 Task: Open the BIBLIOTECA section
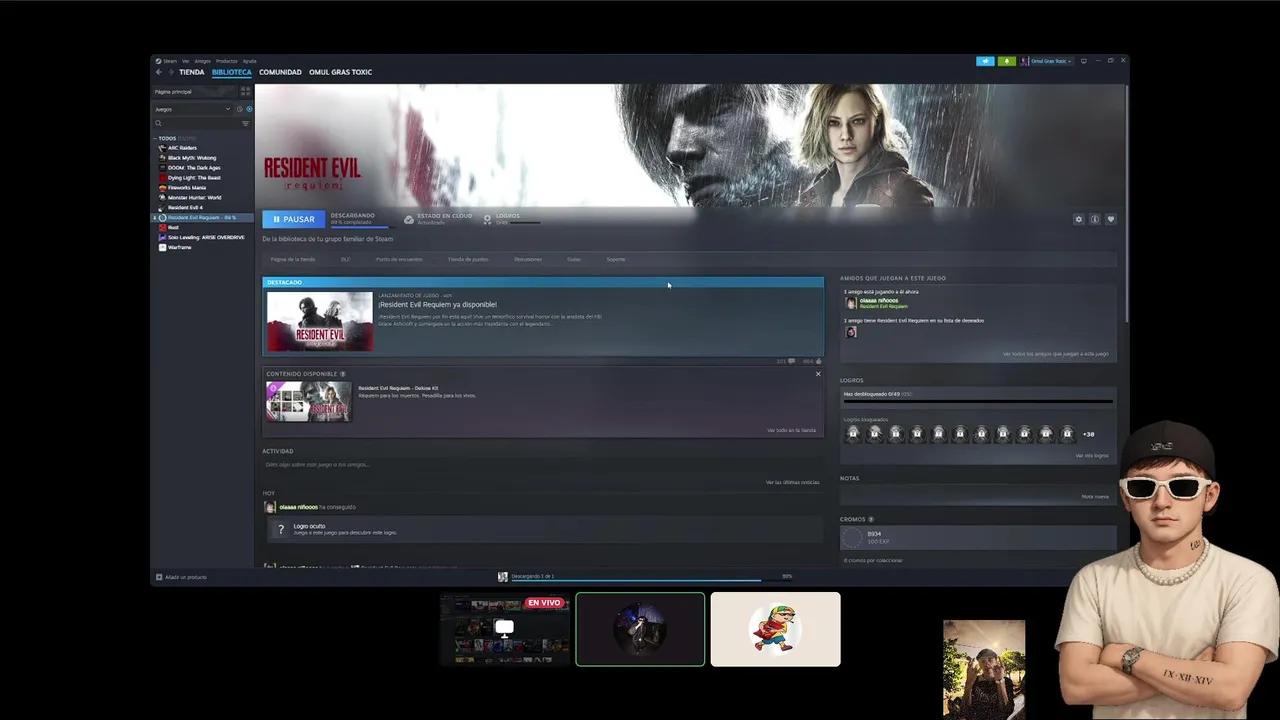[x=231, y=72]
